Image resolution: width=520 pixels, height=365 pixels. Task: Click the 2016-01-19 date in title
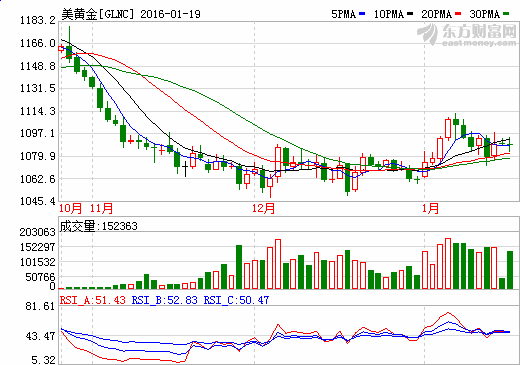(170, 14)
